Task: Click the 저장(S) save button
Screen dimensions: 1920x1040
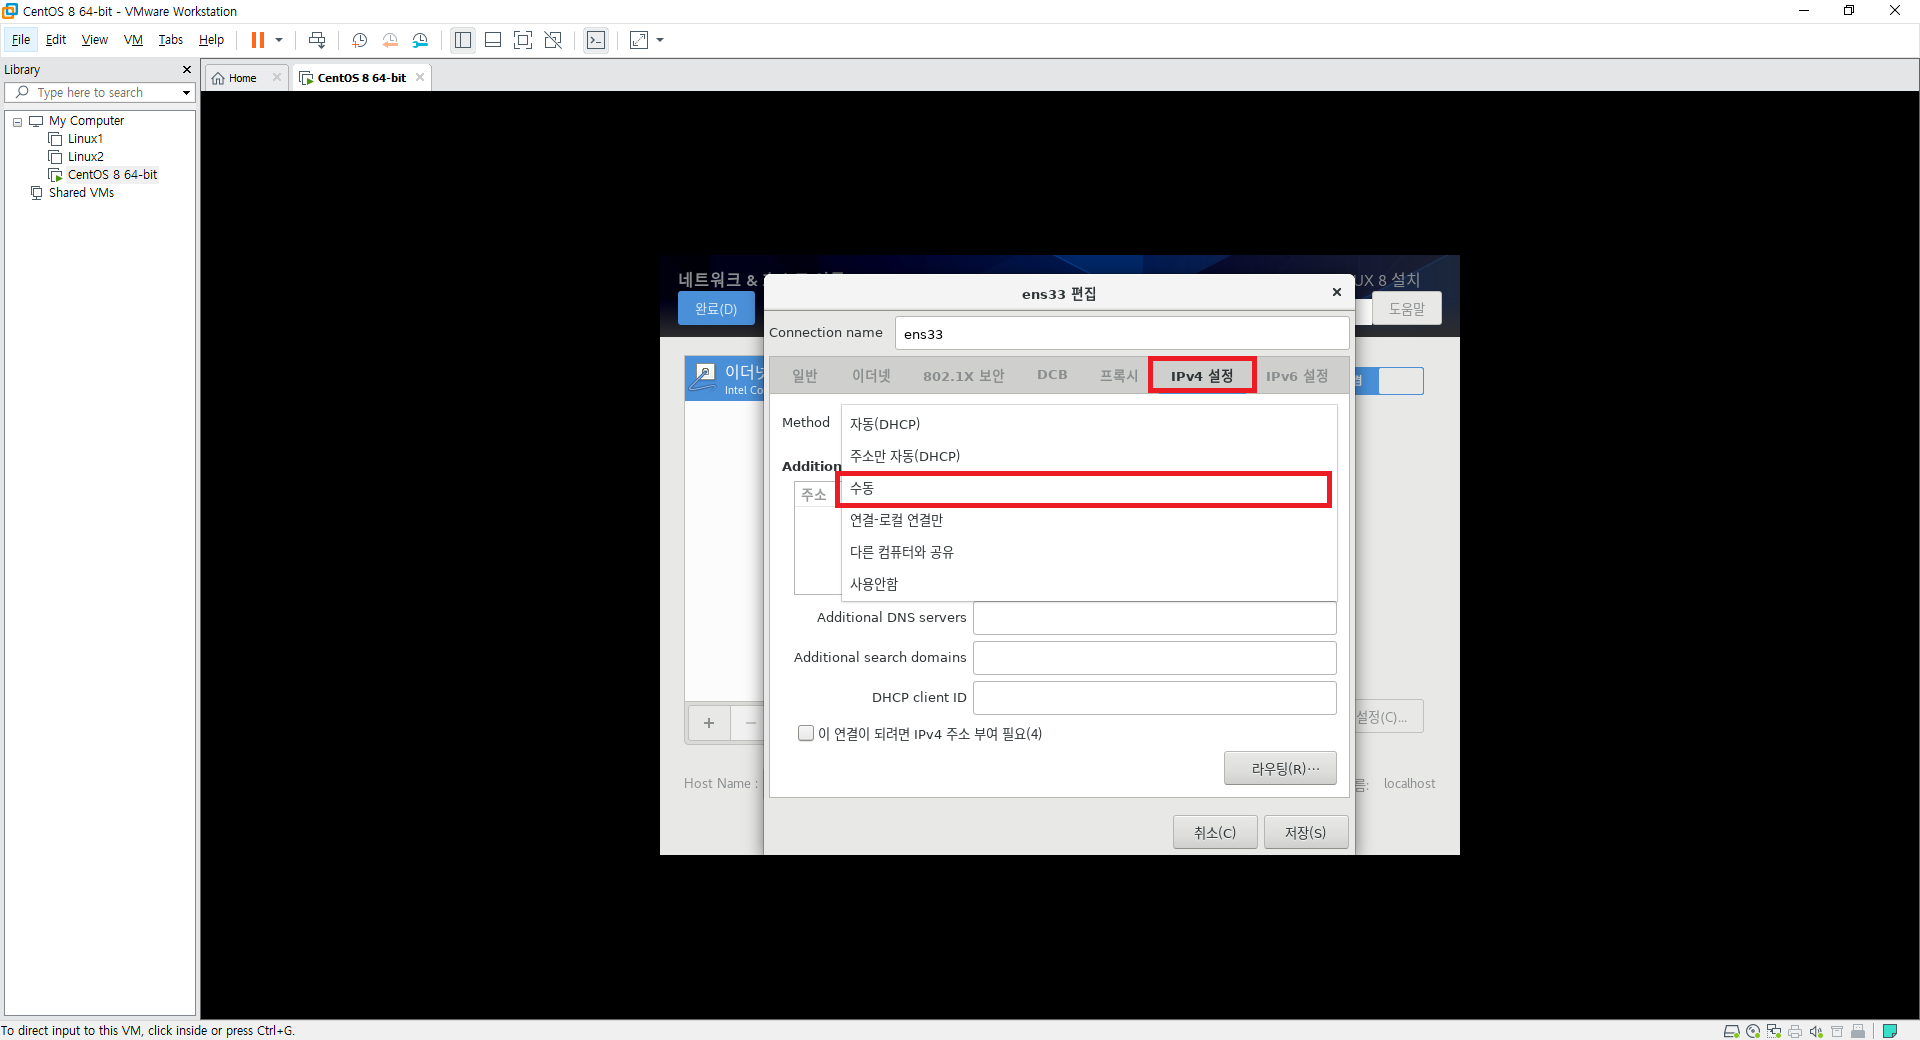Action: (1306, 832)
